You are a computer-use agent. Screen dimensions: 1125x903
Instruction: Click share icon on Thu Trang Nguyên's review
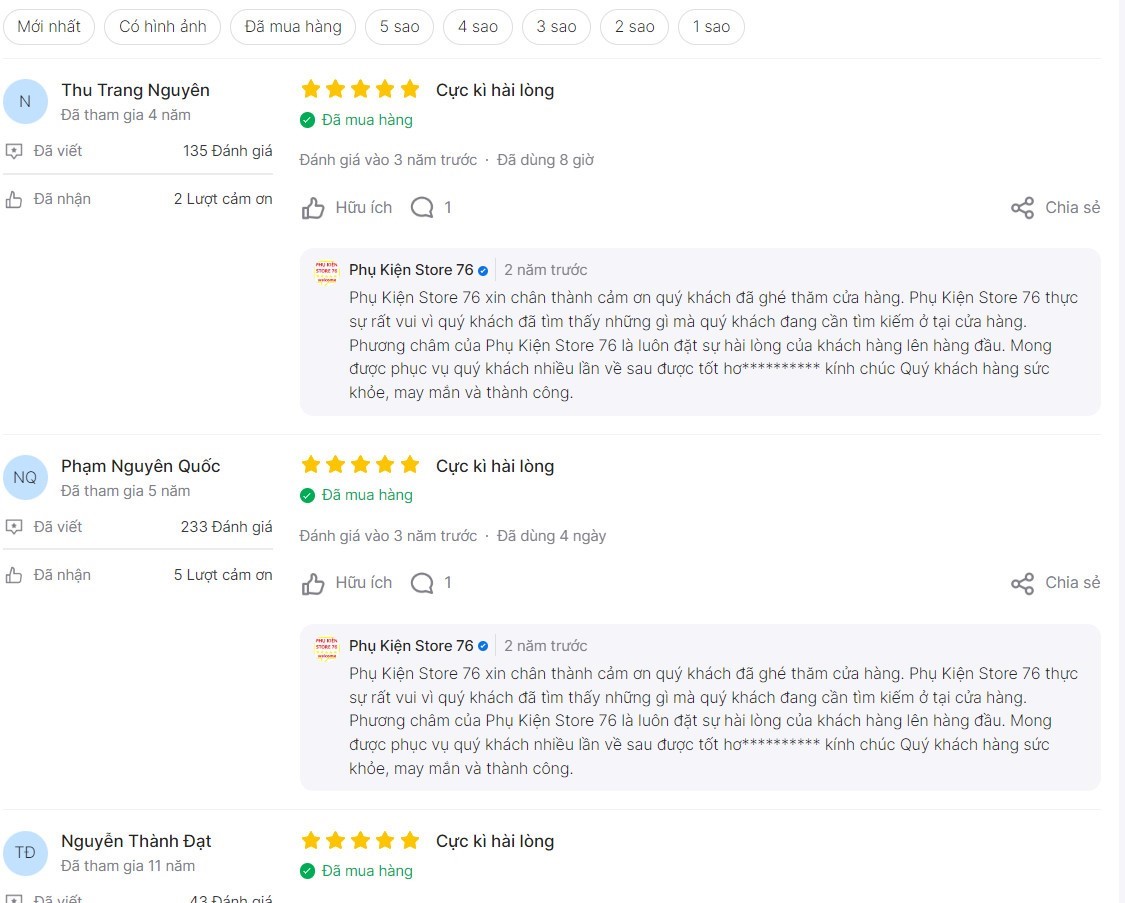(1022, 208)
